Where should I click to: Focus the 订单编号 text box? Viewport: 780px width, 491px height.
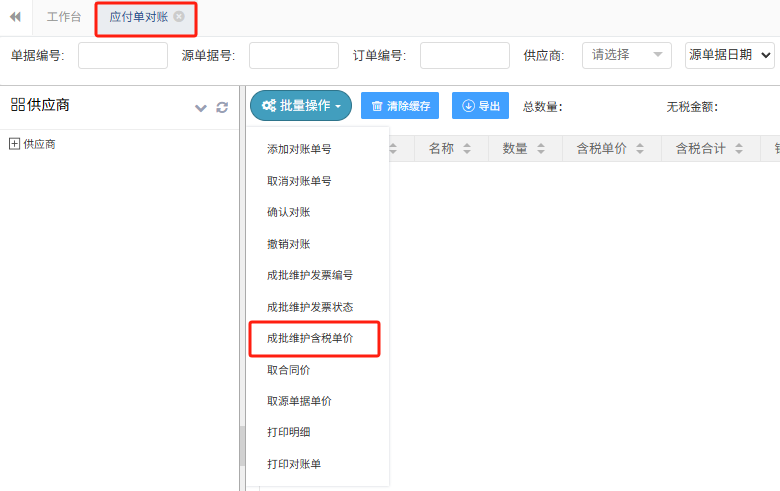tap(464, 56)
